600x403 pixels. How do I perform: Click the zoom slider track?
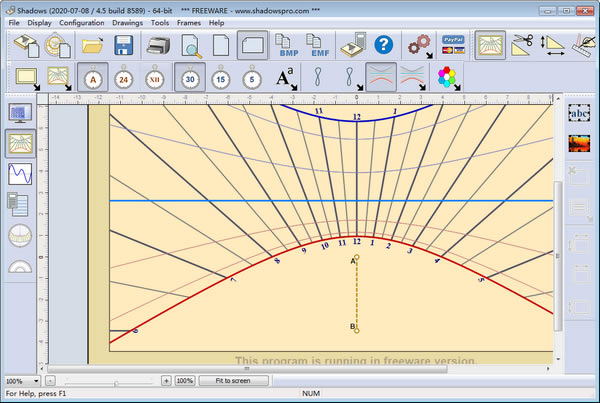tap(110, 381)
